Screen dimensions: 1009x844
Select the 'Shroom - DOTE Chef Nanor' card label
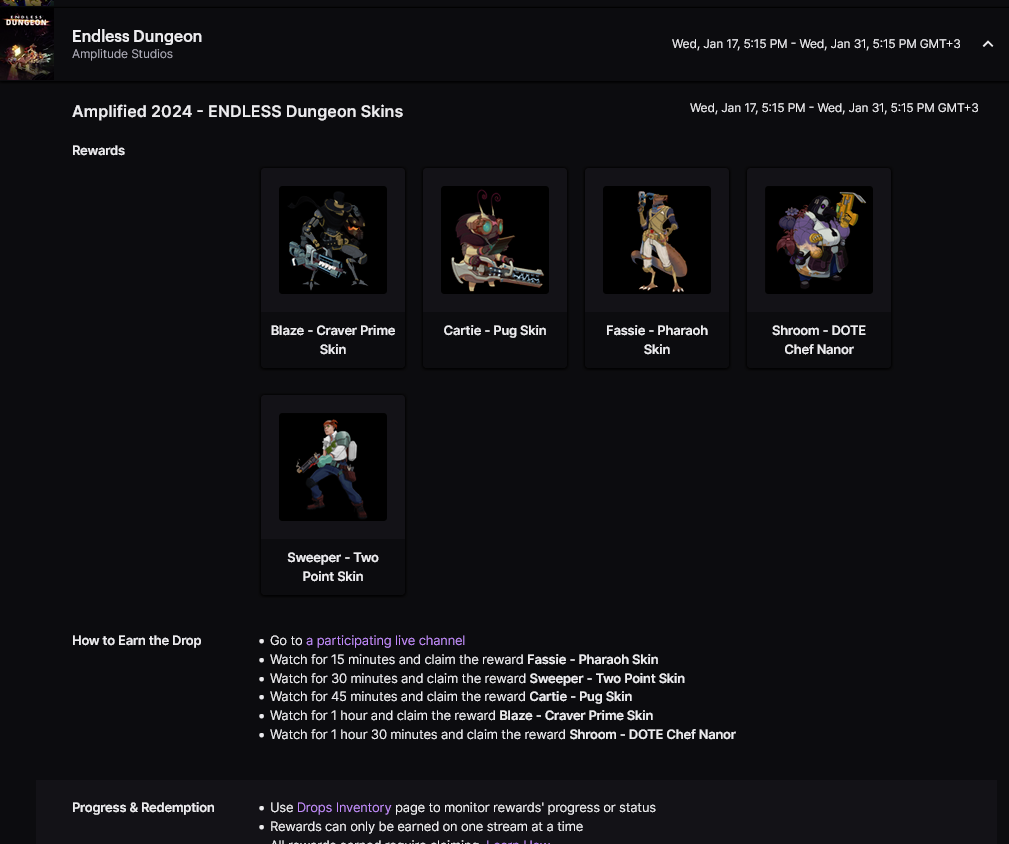tap(819, 340)
